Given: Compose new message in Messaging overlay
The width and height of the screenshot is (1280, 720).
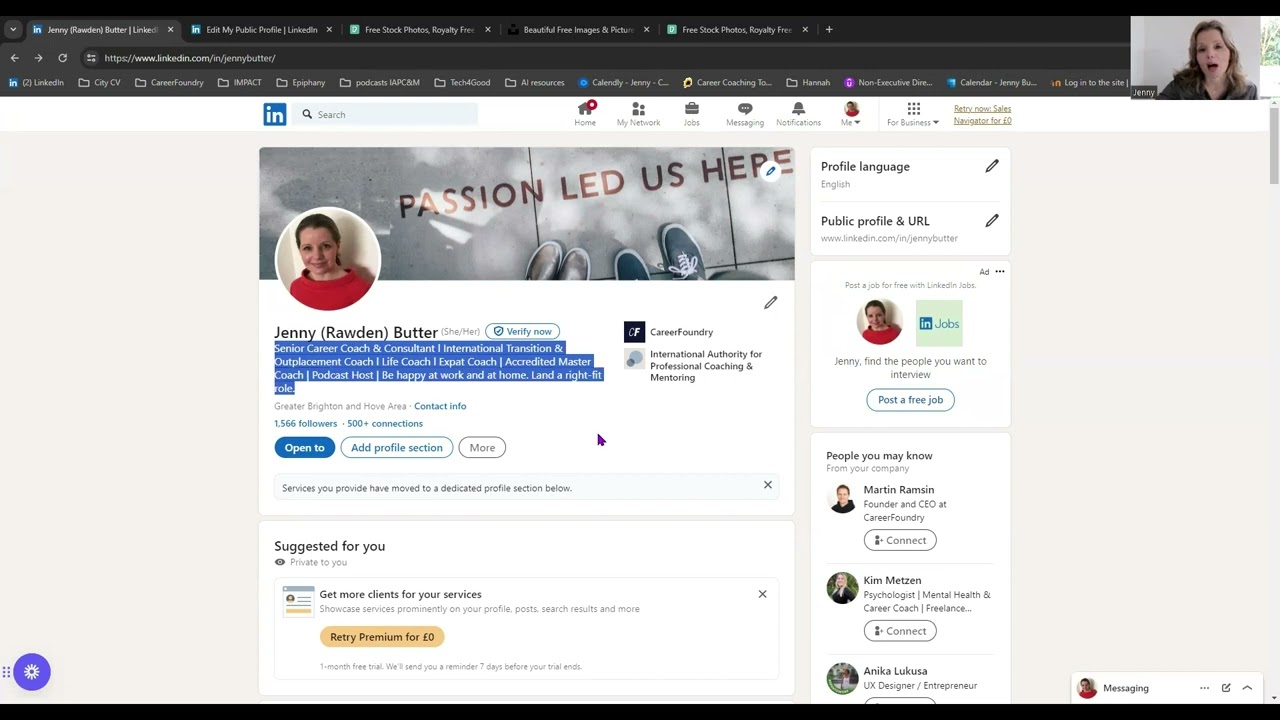Looking at the screenshot, I should [1226, 688].
